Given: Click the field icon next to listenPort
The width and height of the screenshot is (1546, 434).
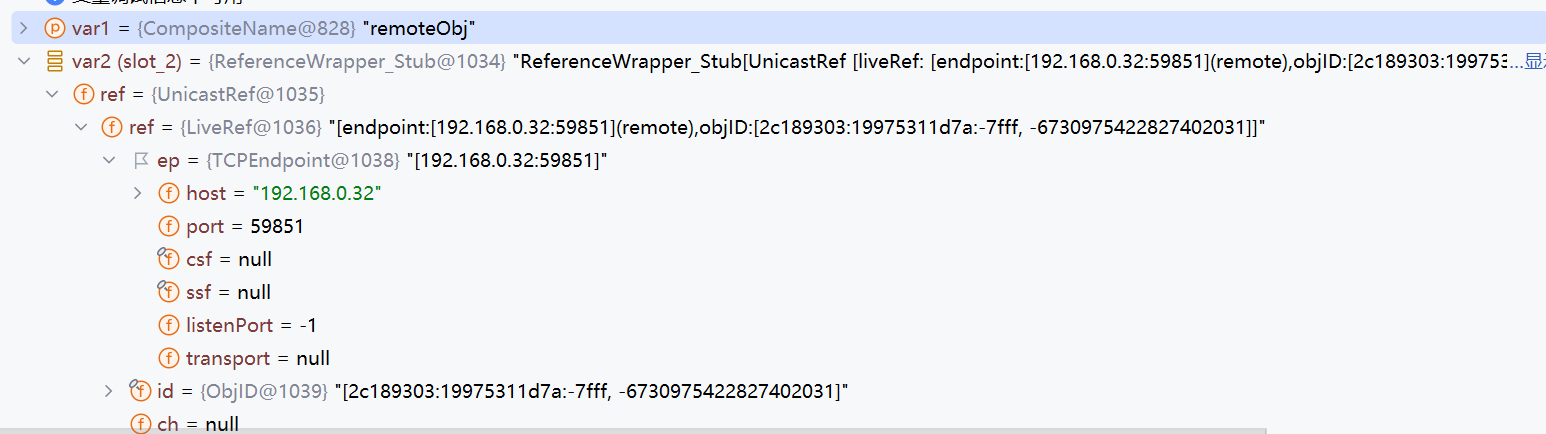Looking at the screenshot, I should pyautogui.click(x=168, y=325).
